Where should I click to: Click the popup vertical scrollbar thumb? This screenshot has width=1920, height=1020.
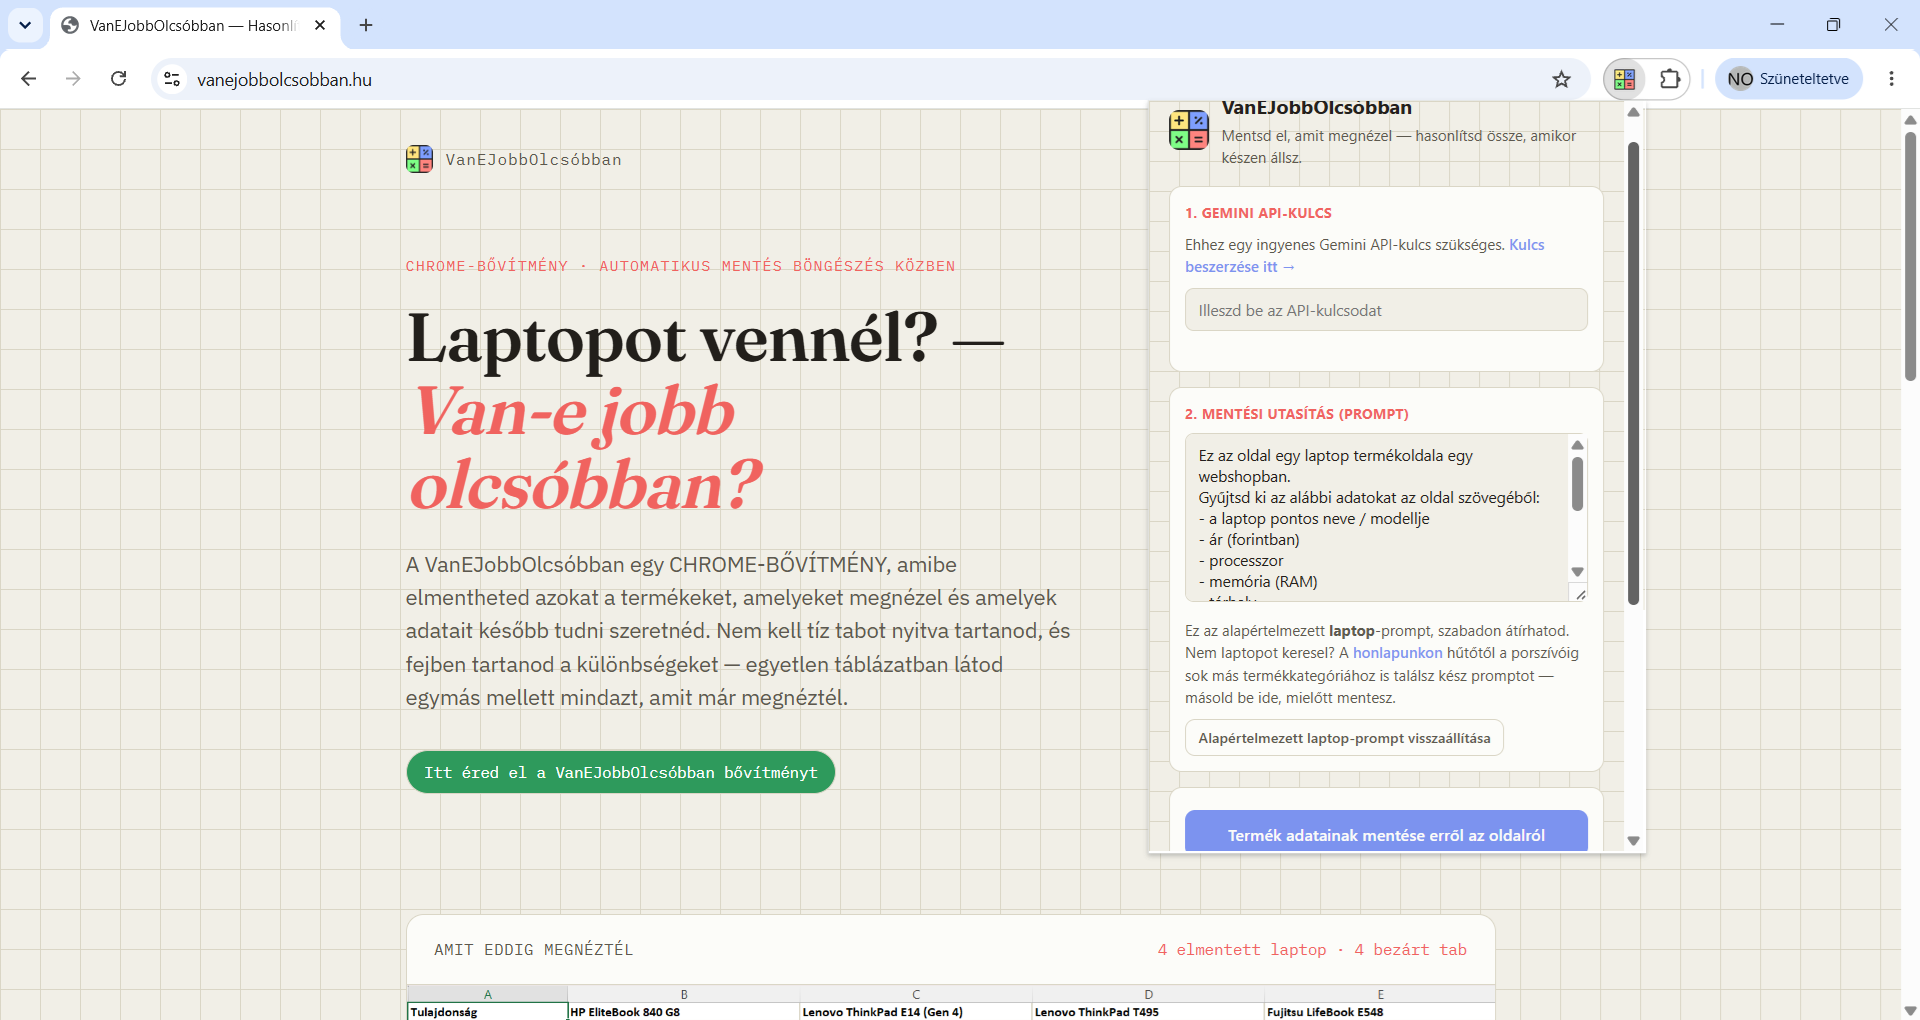[x=1633, y=373]
